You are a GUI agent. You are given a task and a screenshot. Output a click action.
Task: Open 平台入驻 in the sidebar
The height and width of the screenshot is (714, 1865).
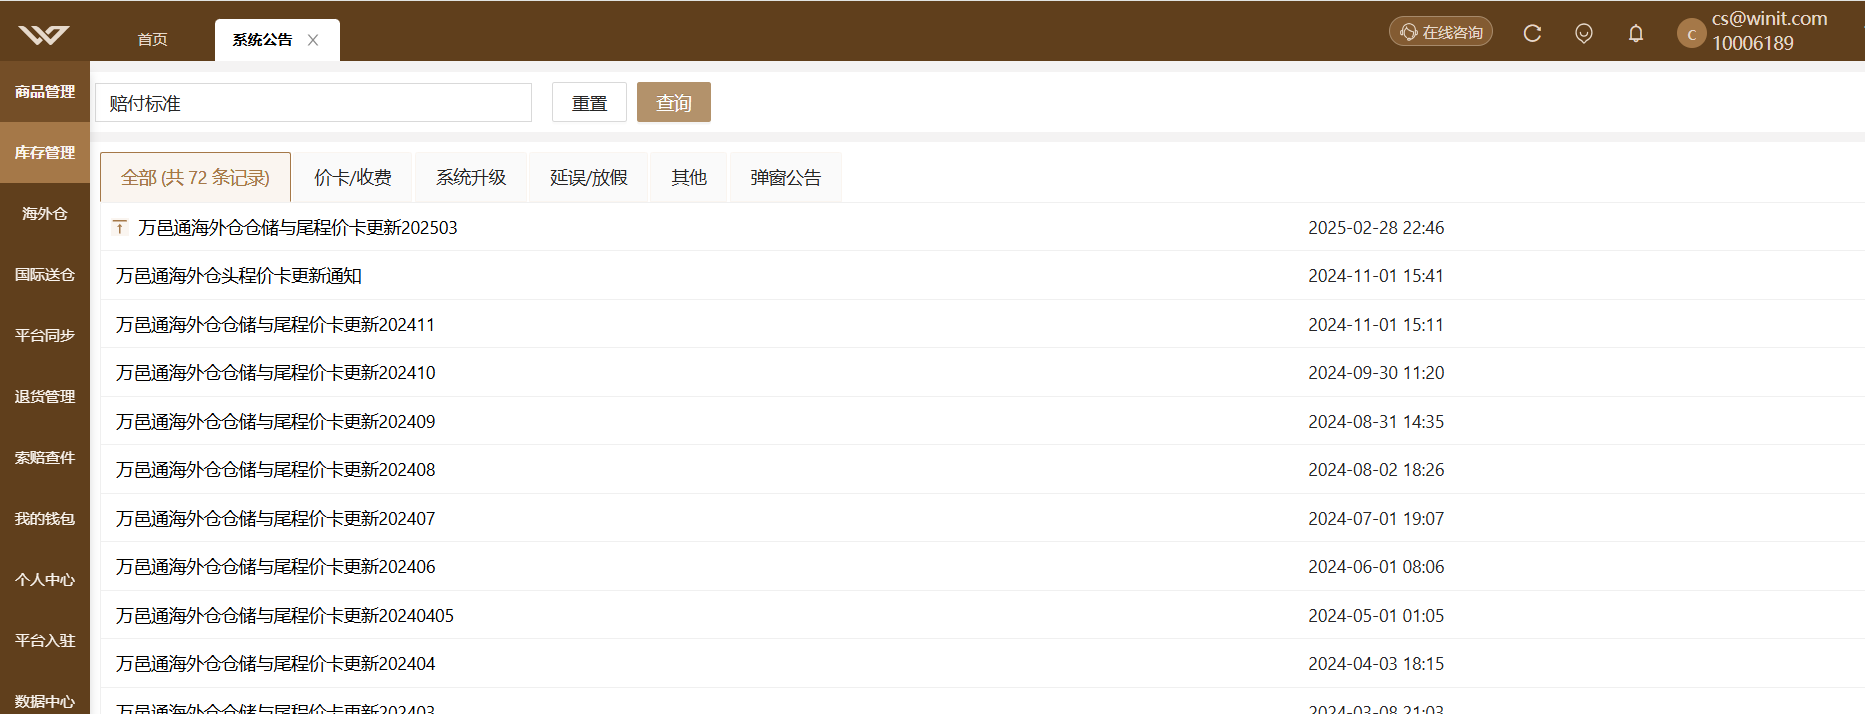pos(45,641)
